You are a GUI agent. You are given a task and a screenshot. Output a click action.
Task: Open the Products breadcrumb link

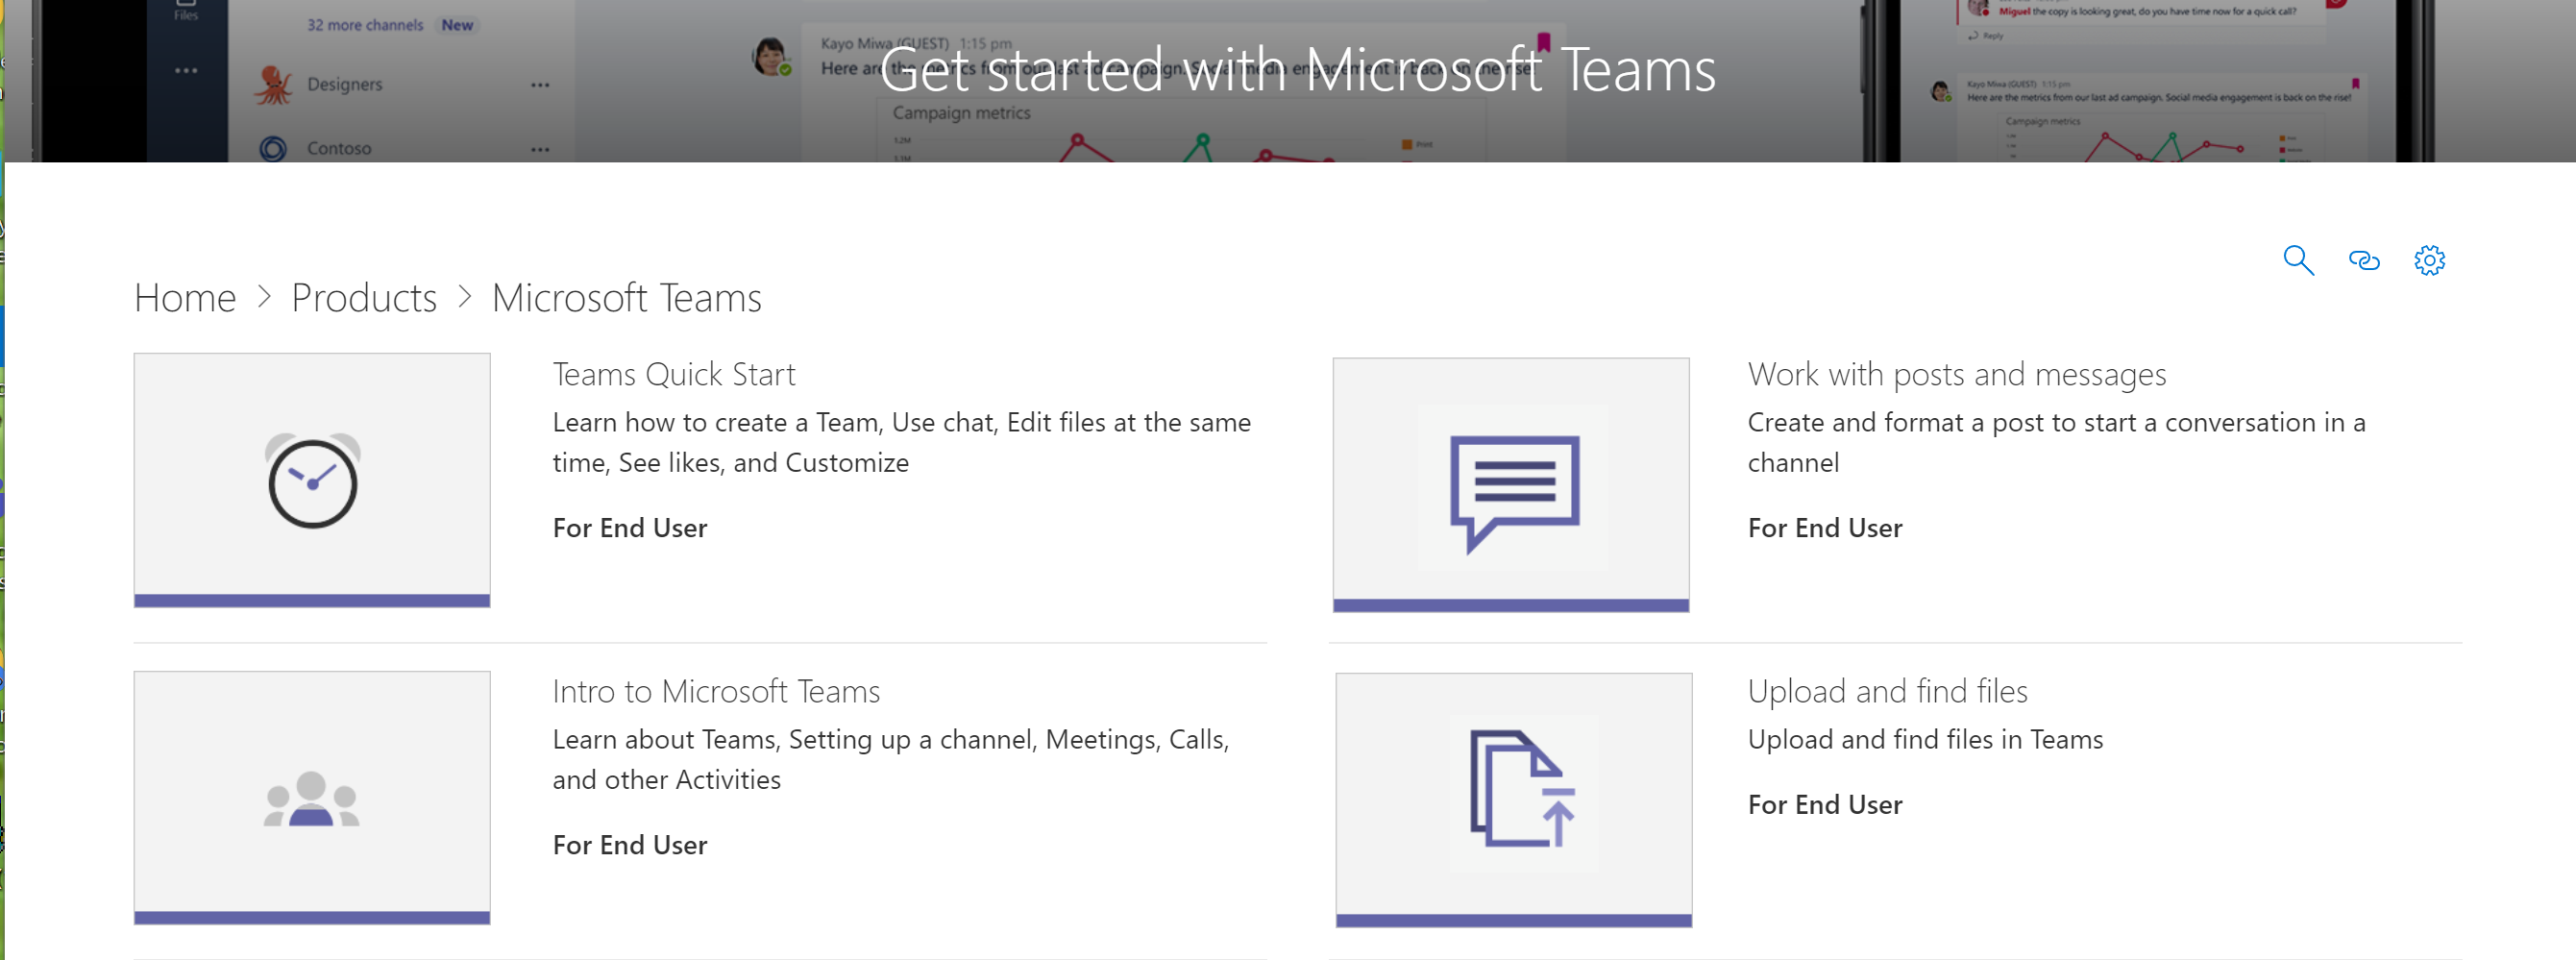click(x=364, y=297)
